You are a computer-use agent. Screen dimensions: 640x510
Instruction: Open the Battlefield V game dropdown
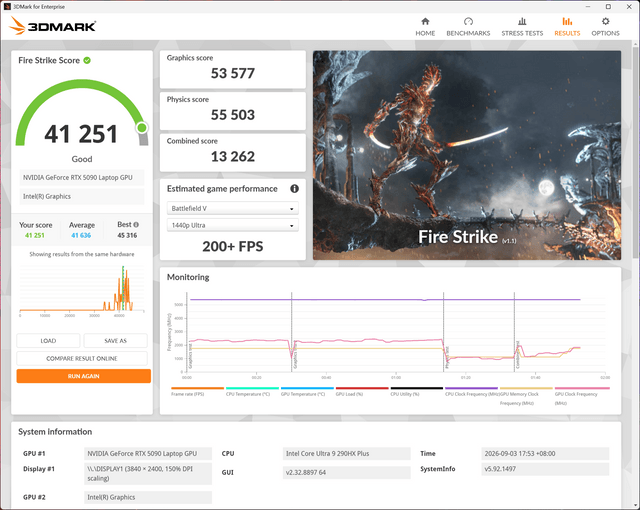coord(233,208)
